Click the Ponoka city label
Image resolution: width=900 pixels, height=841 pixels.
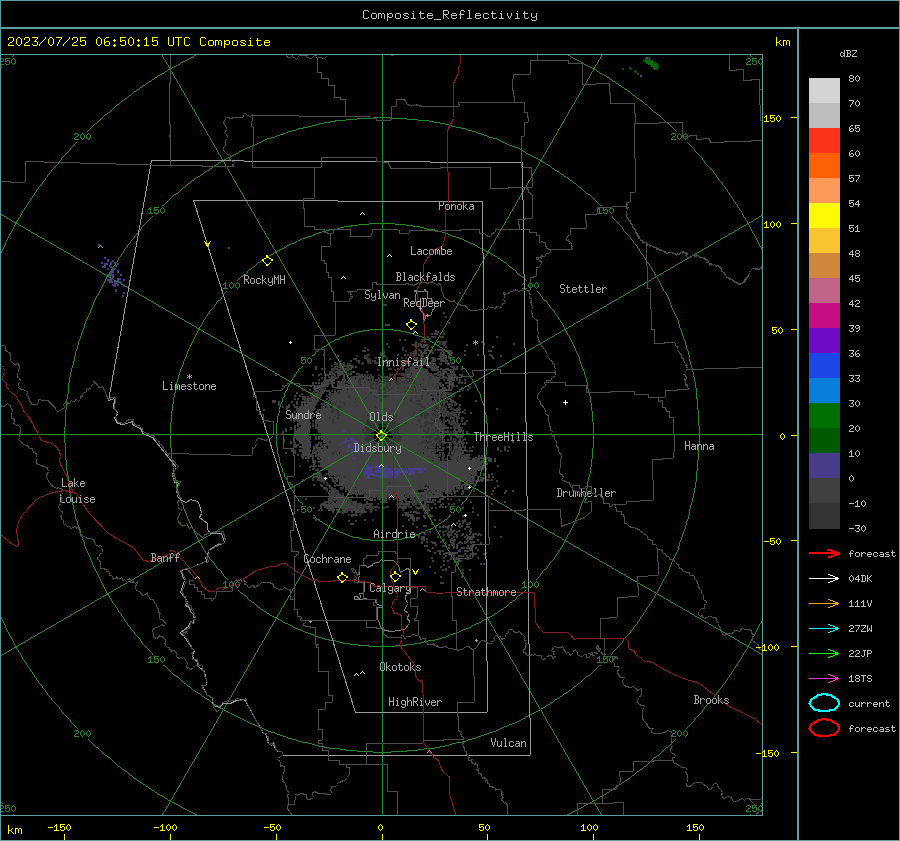(x=456, y=206)
